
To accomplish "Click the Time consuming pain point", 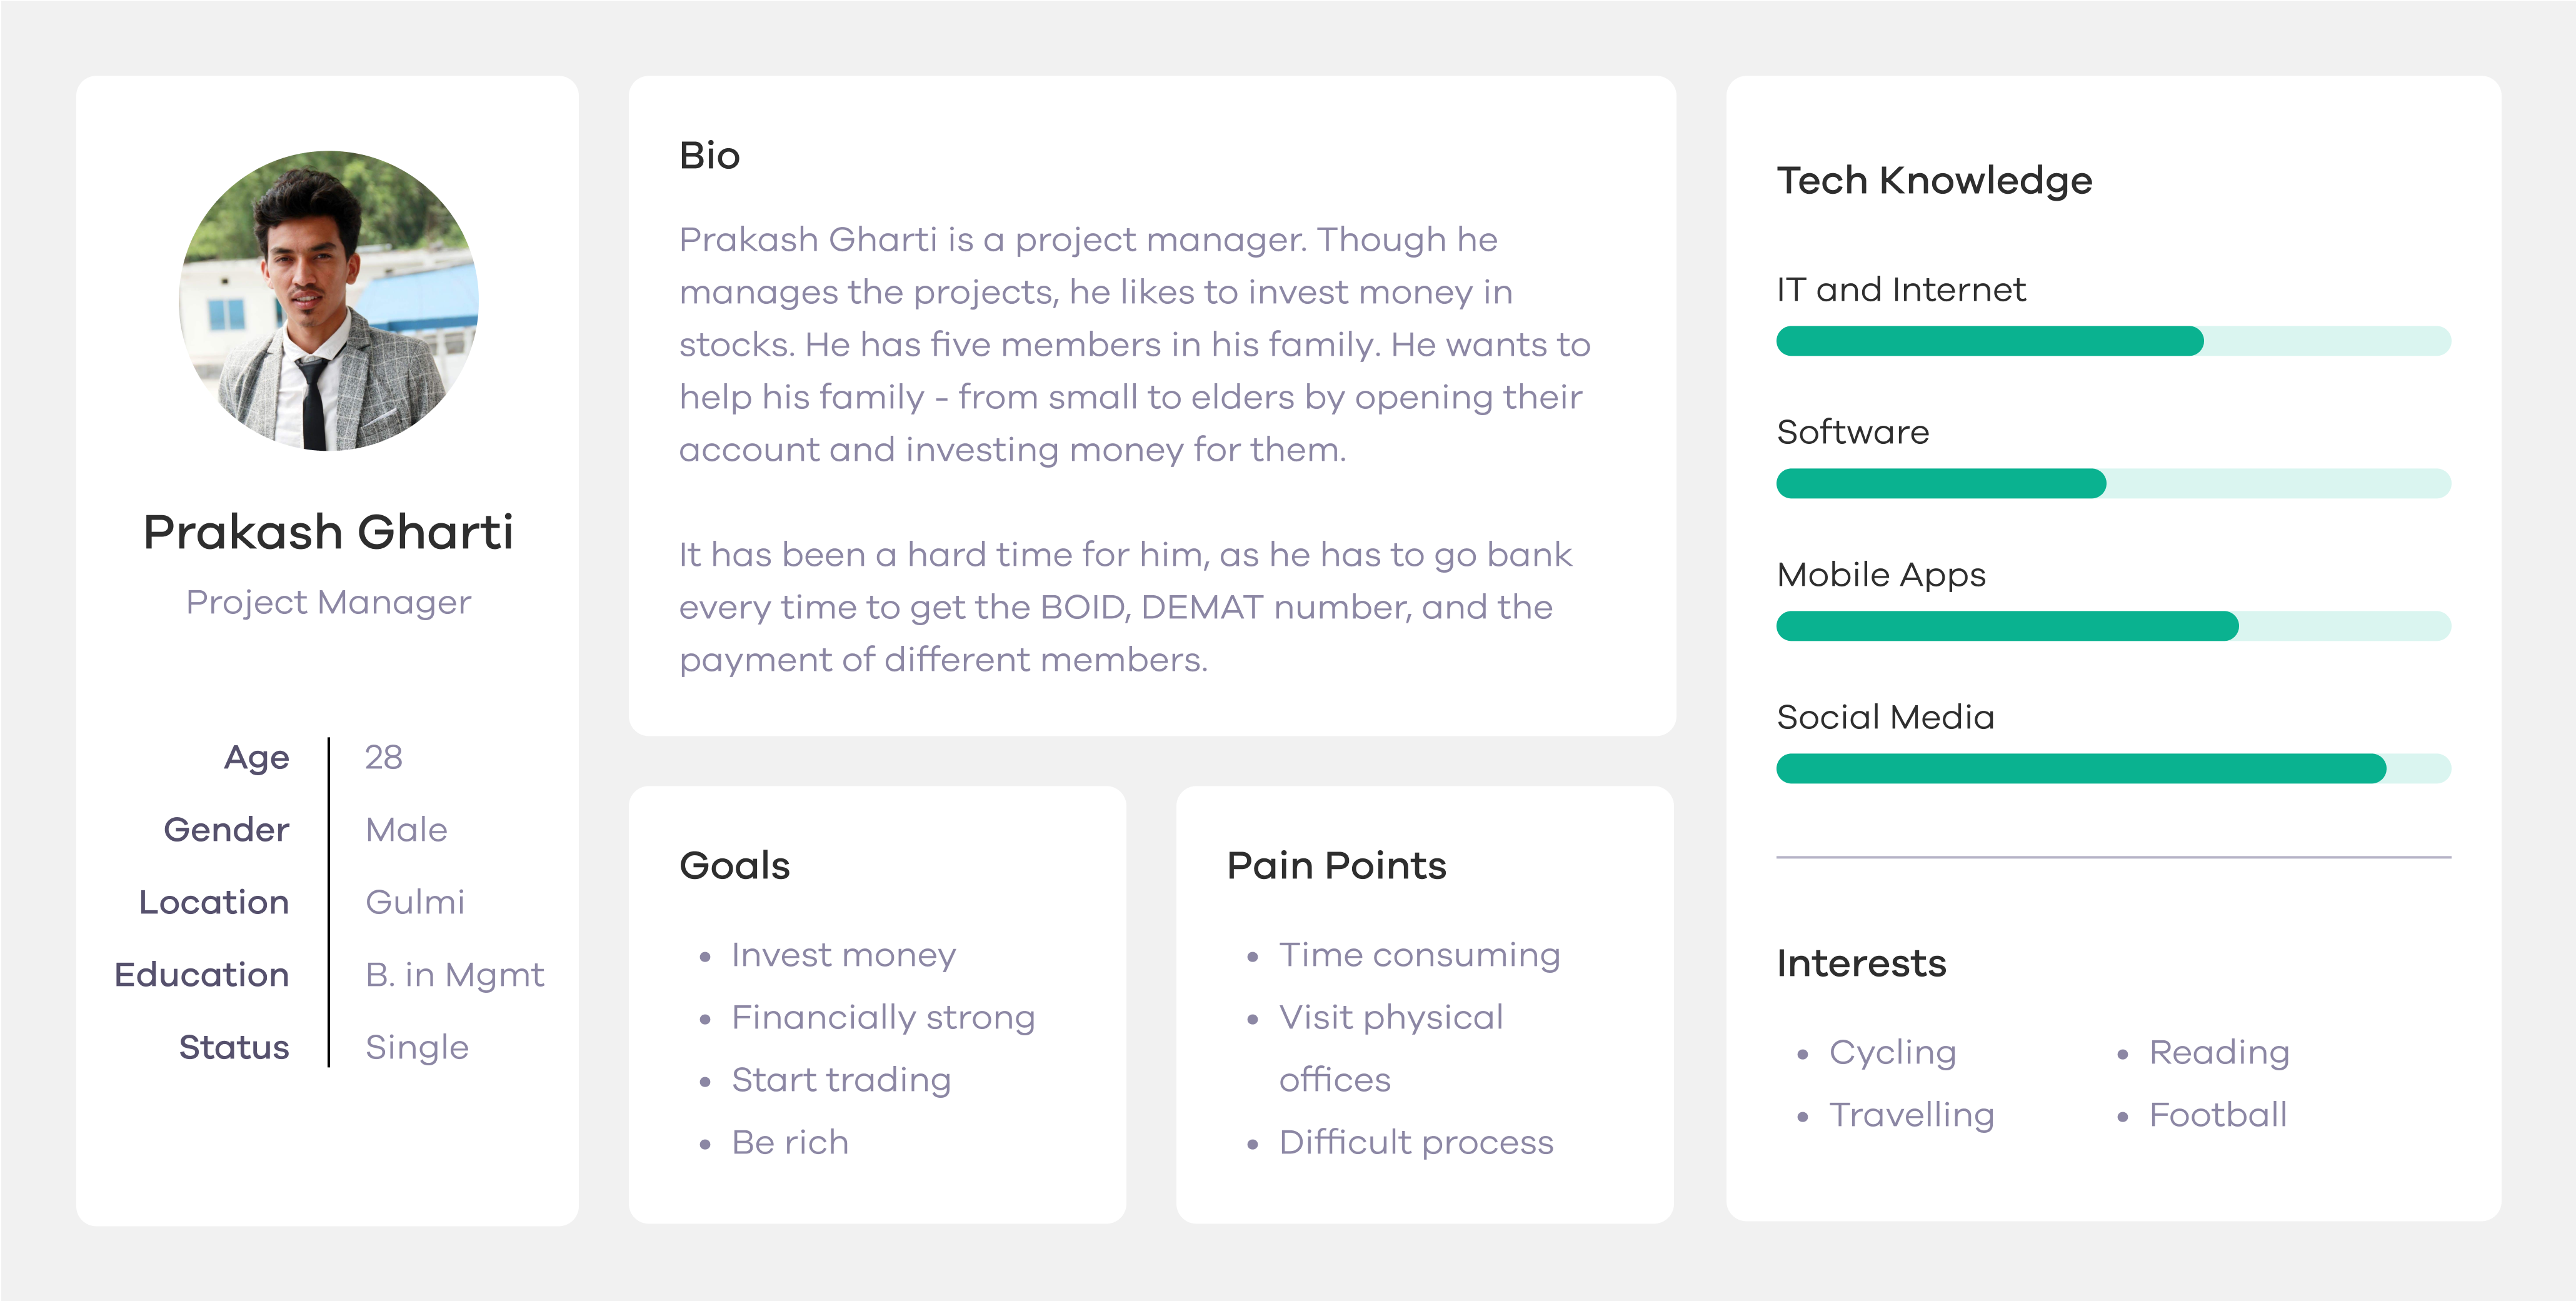I will click(1419, 955).
